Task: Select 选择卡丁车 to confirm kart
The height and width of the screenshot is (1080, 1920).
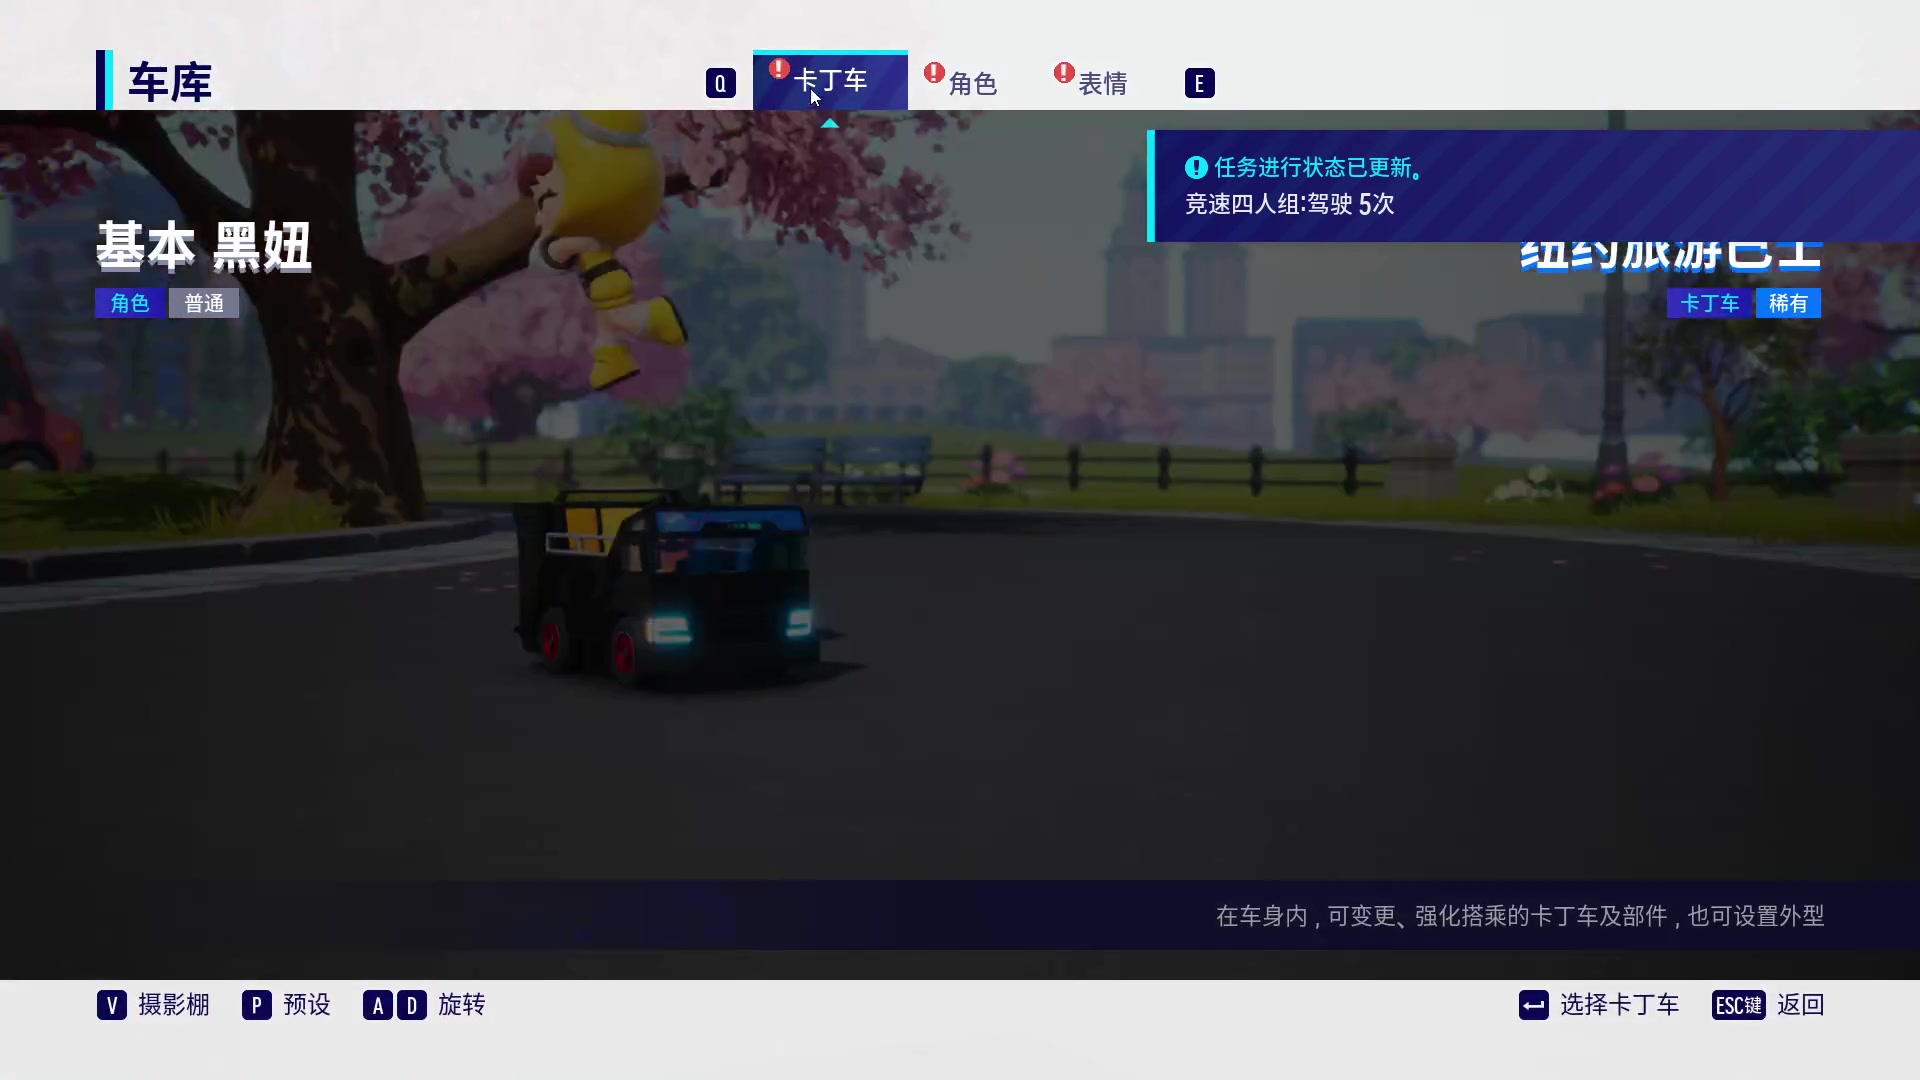Action: [x=1620, y=1005]
